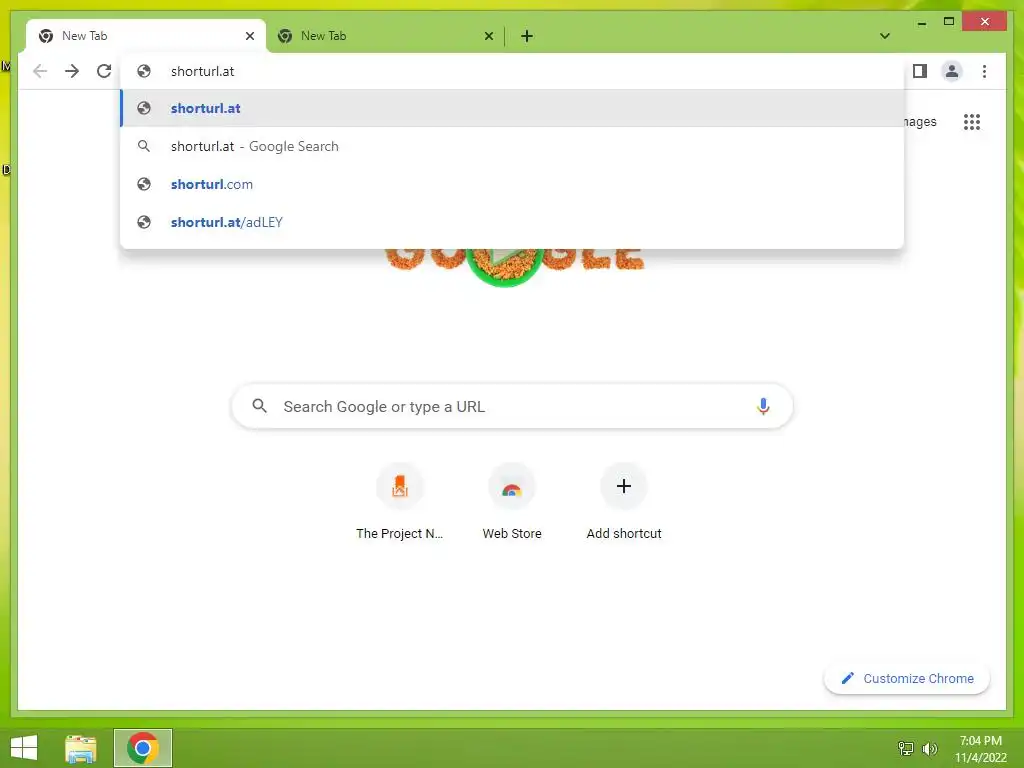Viewport: 1024px width, 768px height.
Task: Open the Google apps grid
Action: point(972,122)
